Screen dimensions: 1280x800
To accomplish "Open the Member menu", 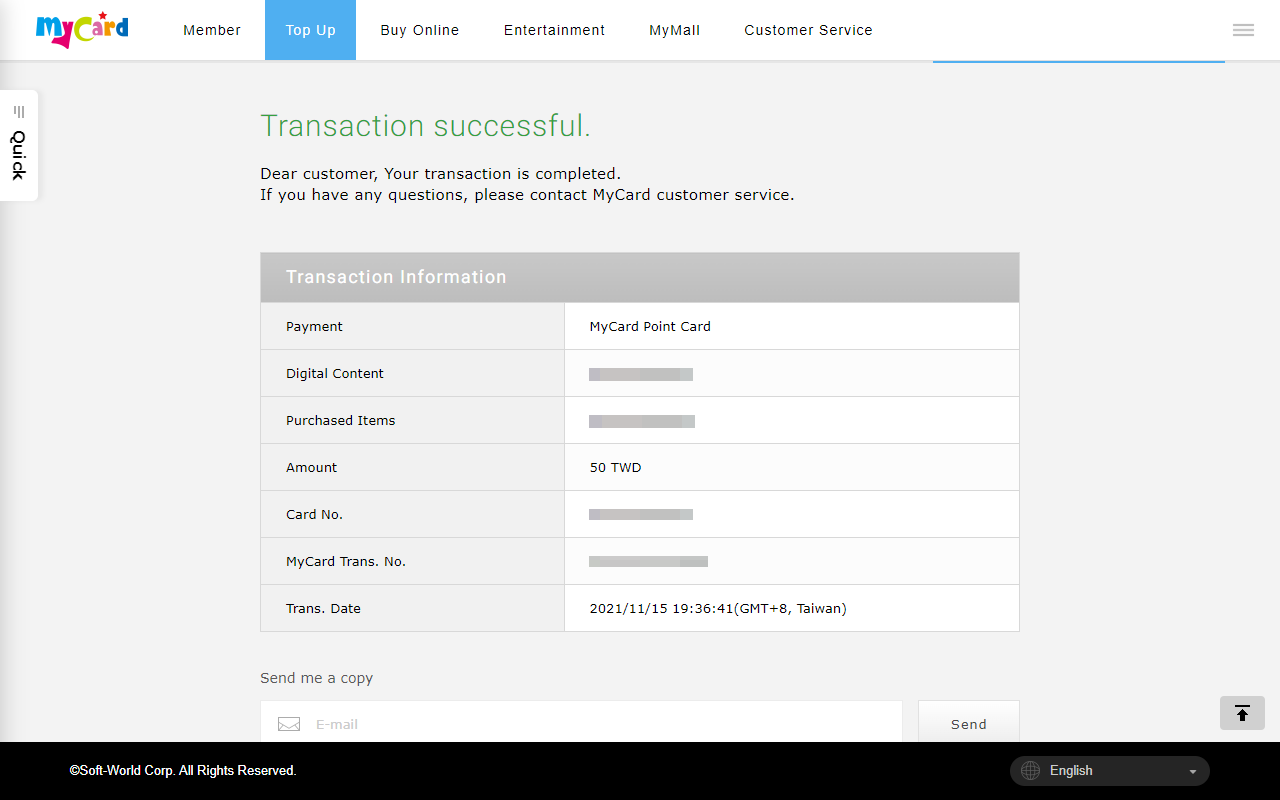I will pos(212,30).
